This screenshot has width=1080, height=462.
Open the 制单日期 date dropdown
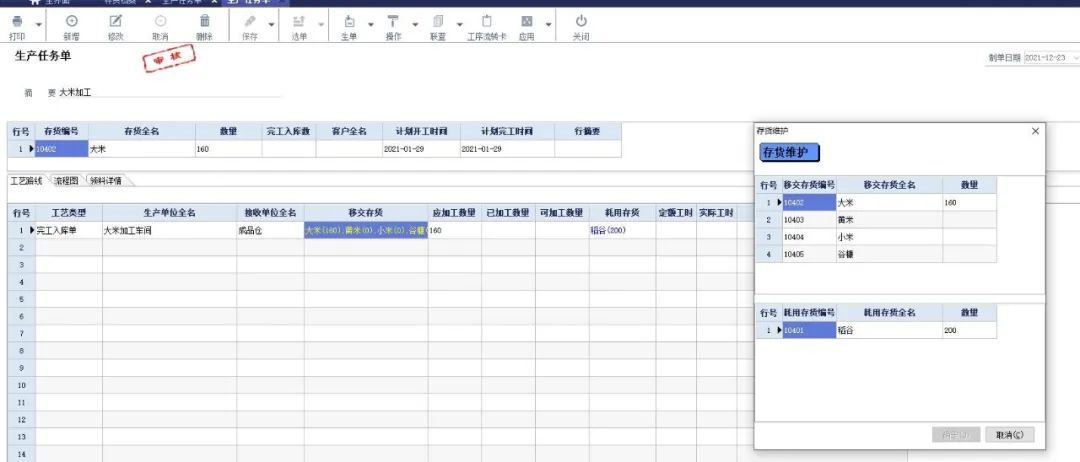click(1074, 58)
